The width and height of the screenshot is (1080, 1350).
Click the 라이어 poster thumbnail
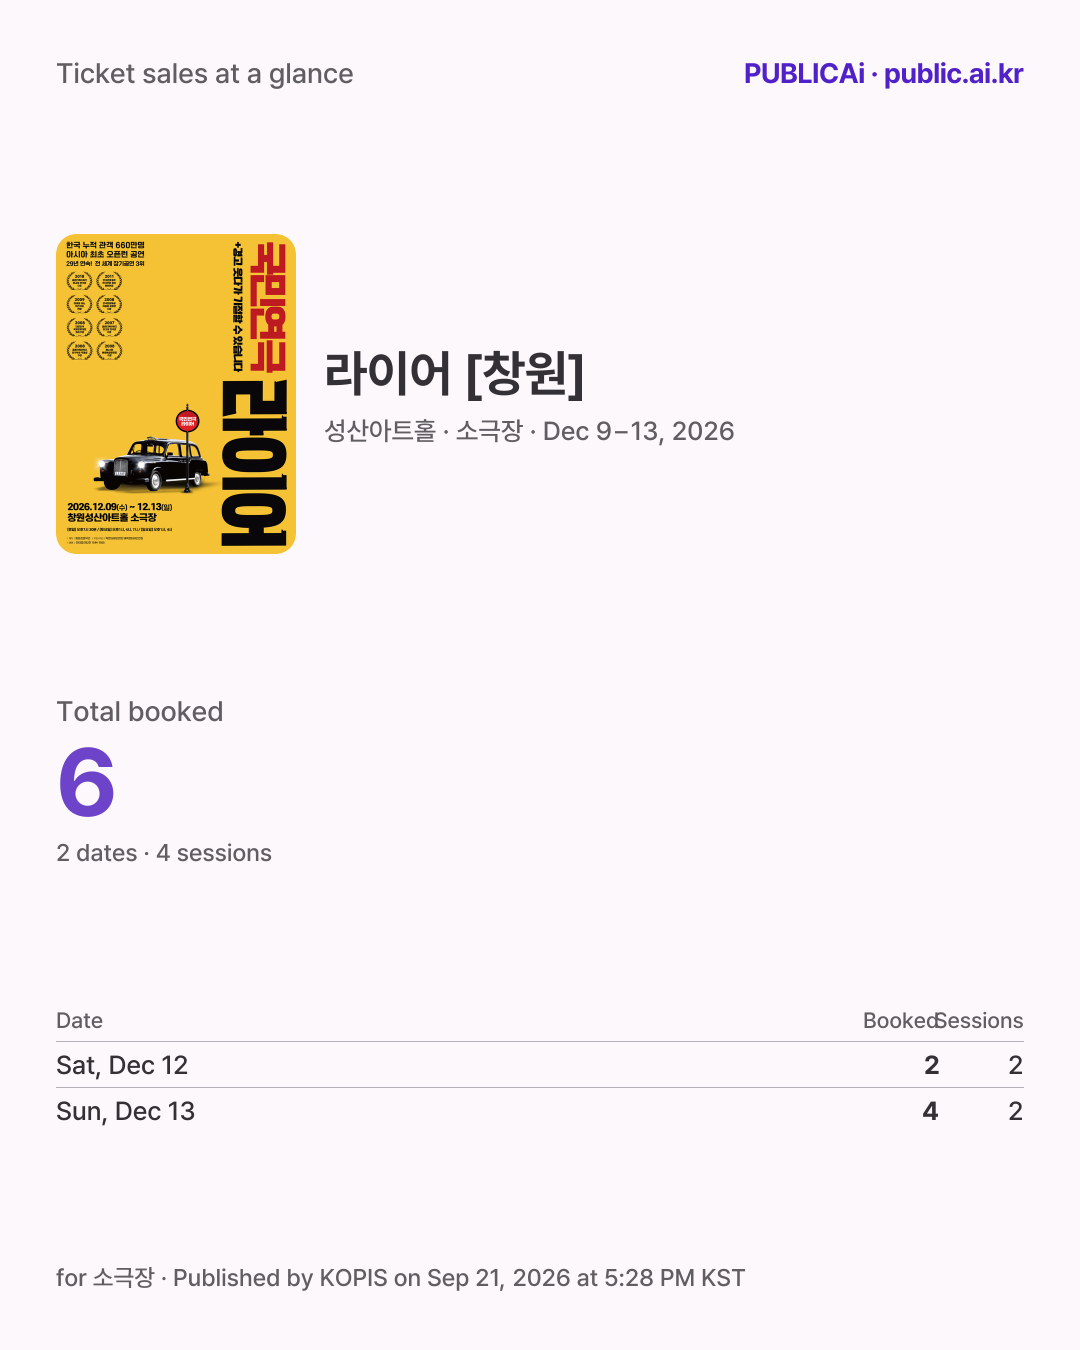pyautogui.click(x=176, y=394)
